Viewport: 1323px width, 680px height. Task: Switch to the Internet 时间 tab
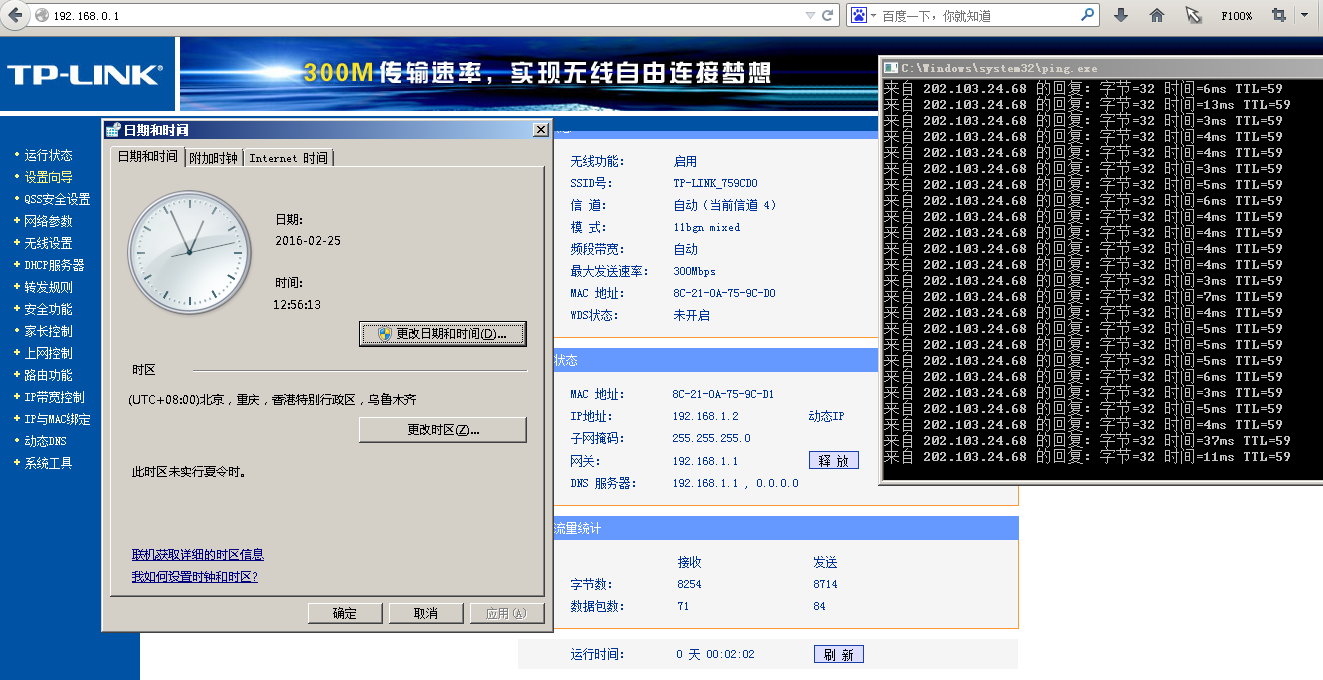click(x=288, y=158)
